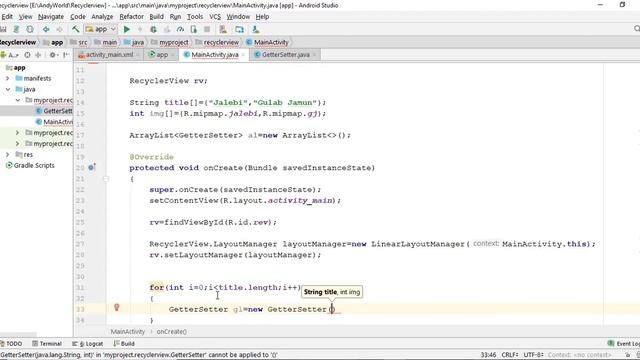Screen dimensions: 640x360
Task: Open the Analyze menu
Action: point(102,17)
